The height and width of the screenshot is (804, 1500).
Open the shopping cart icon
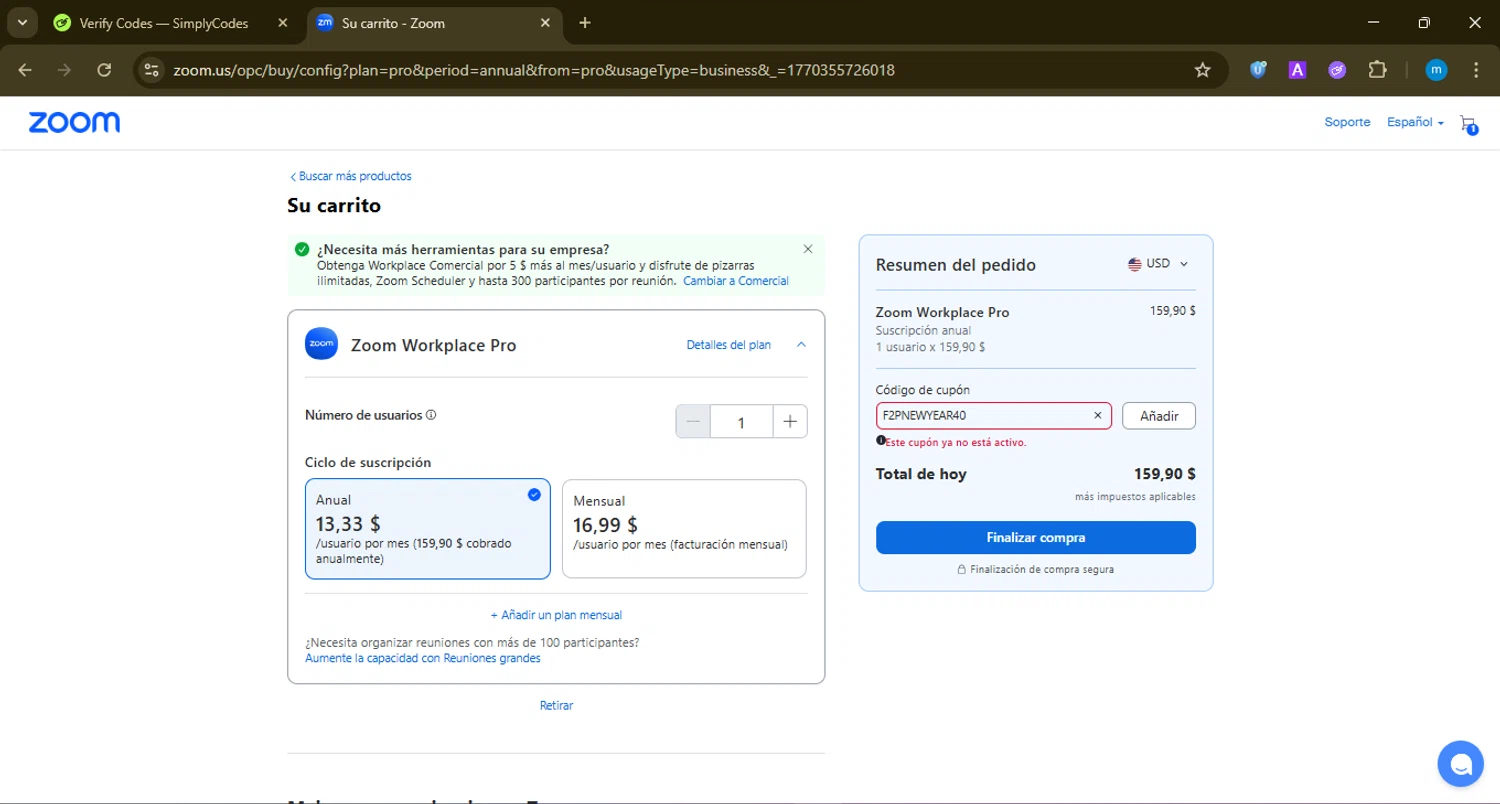[1468, 124]
